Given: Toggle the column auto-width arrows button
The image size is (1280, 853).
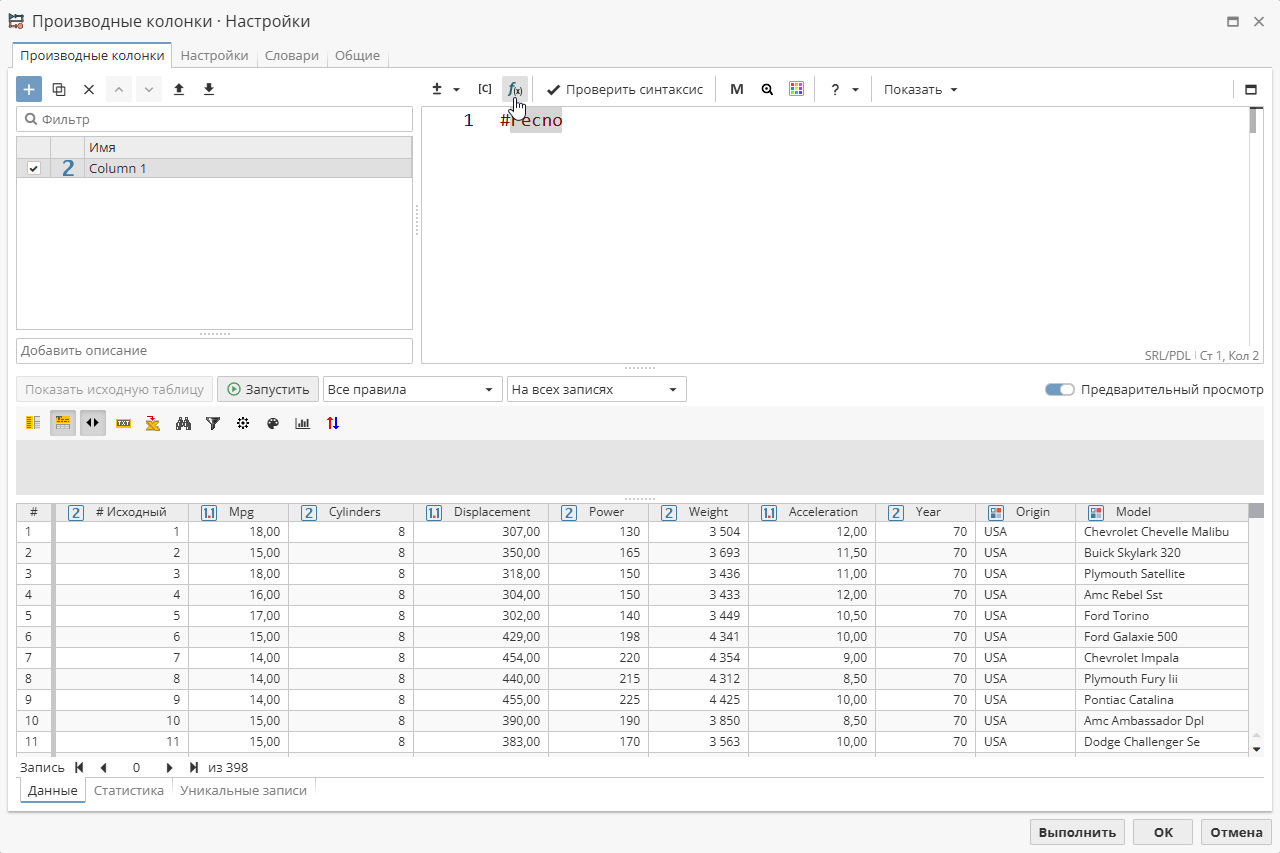Looking at the screenshot, I should [93, 423].
